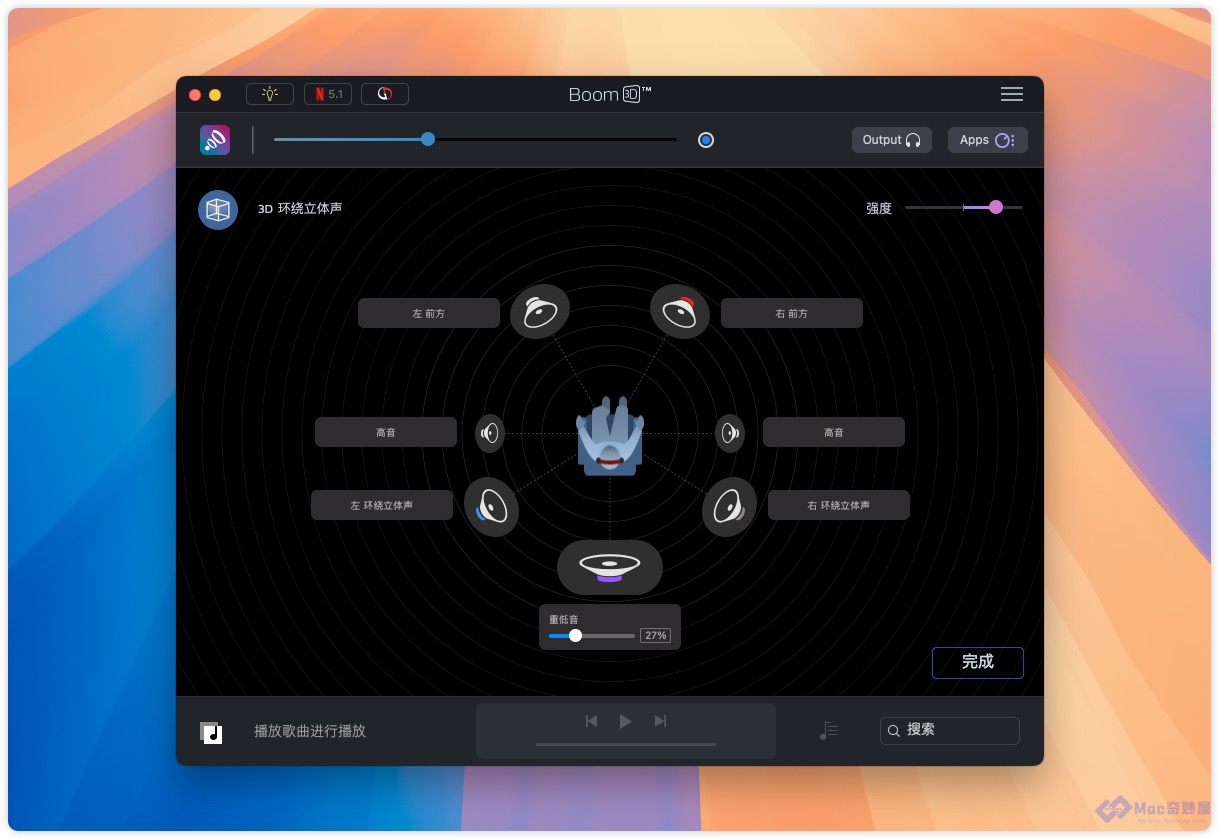Play the current song
1219x839 pixels.
pyautogui.click(x=625, y=721)
